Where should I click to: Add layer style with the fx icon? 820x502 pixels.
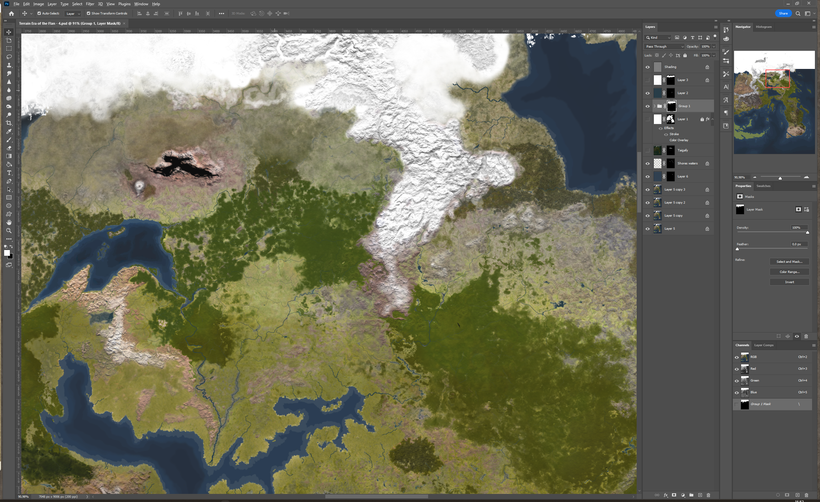(x=665, y=494)
